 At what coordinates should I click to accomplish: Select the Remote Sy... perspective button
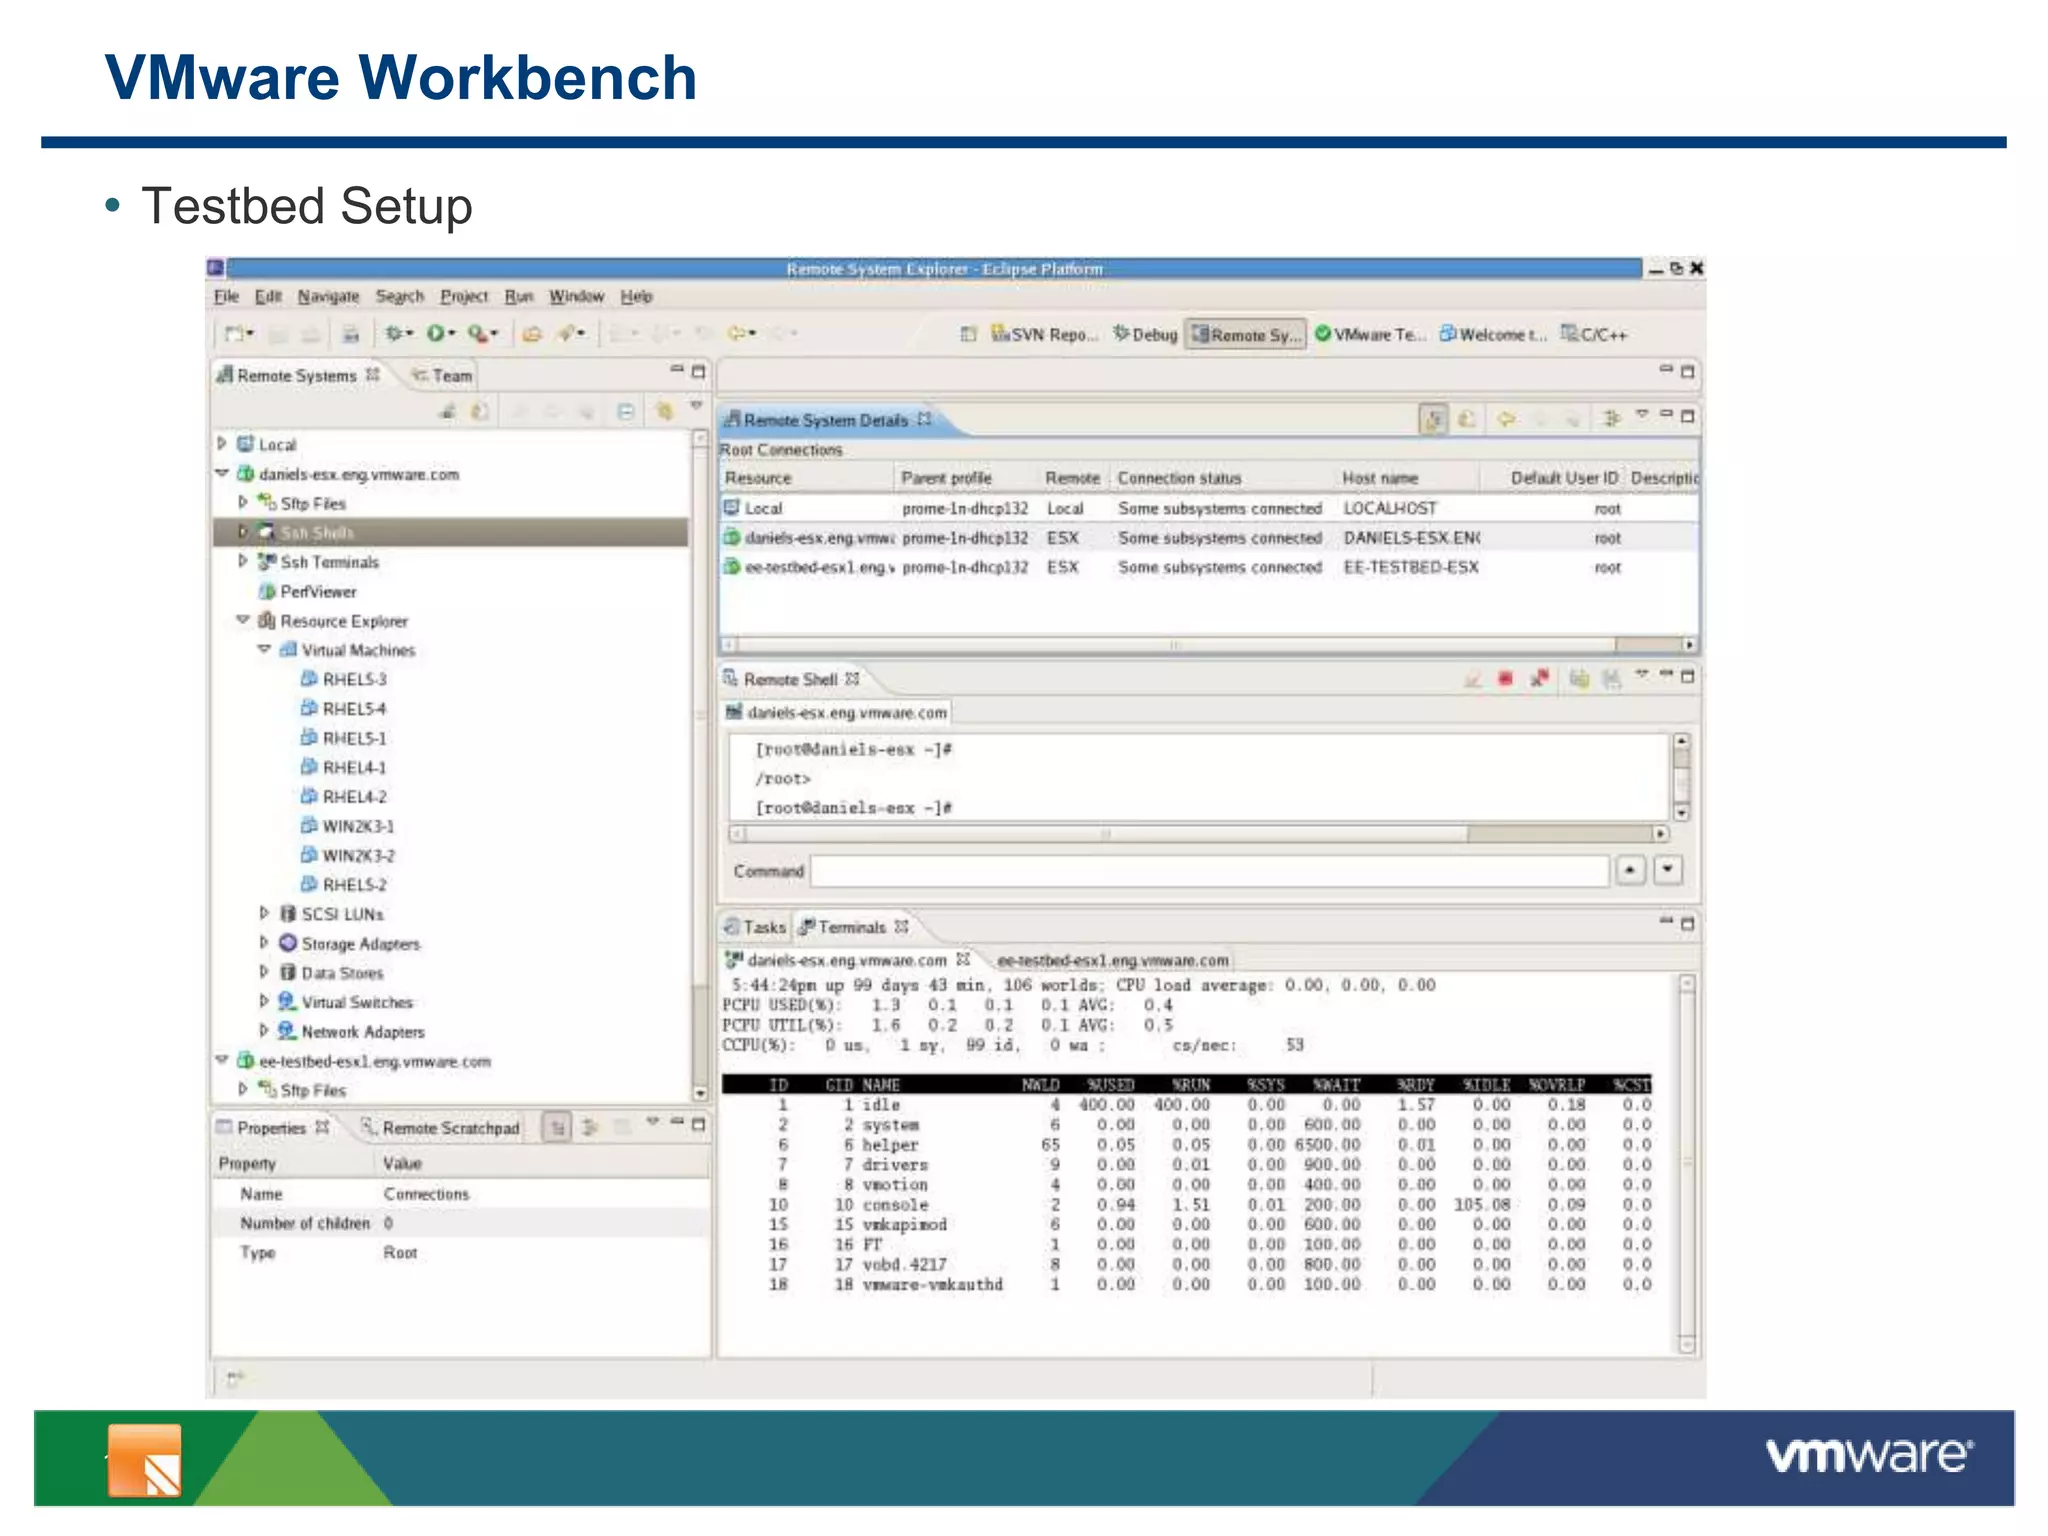pyautogui.click(x=1246, y=334)
